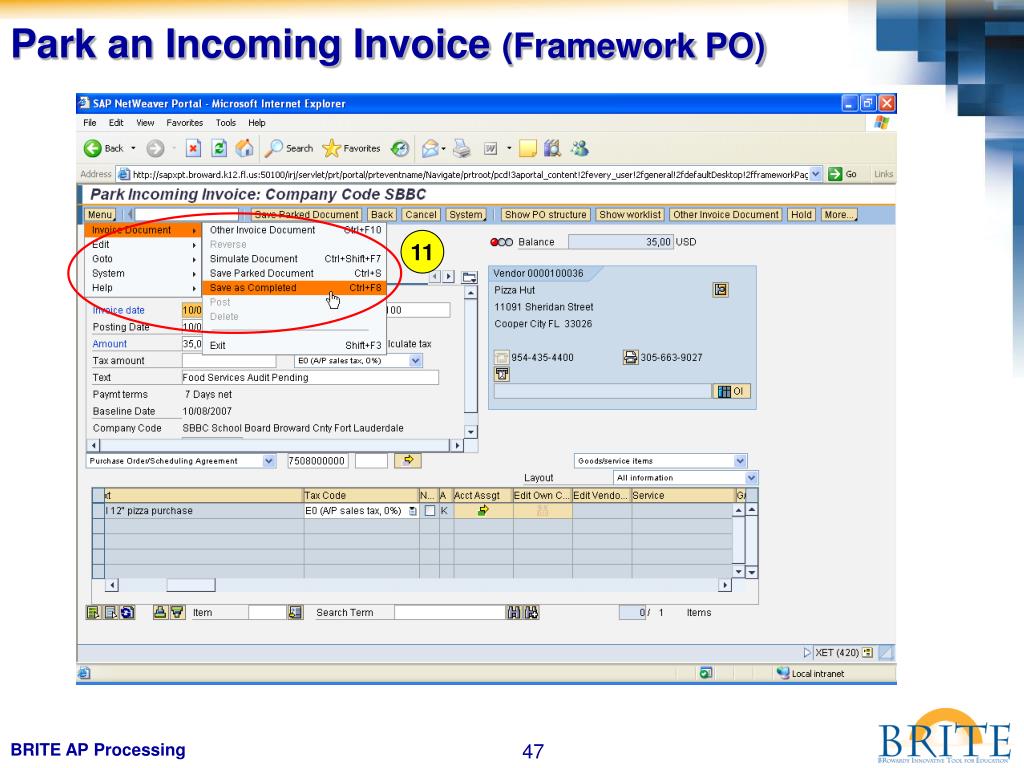The height and width of the screenshot is (768, 1024).
Task: Open the Goods/service items dropdown
Action: tap(739, 461)
